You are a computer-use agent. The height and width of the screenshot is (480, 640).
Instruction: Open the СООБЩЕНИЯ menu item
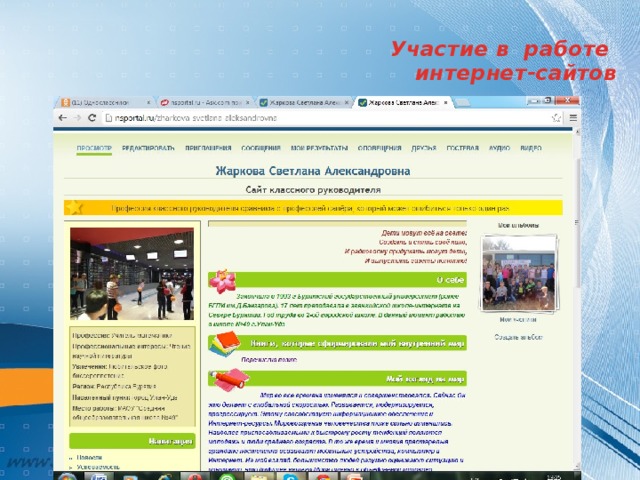pos(261,148)
